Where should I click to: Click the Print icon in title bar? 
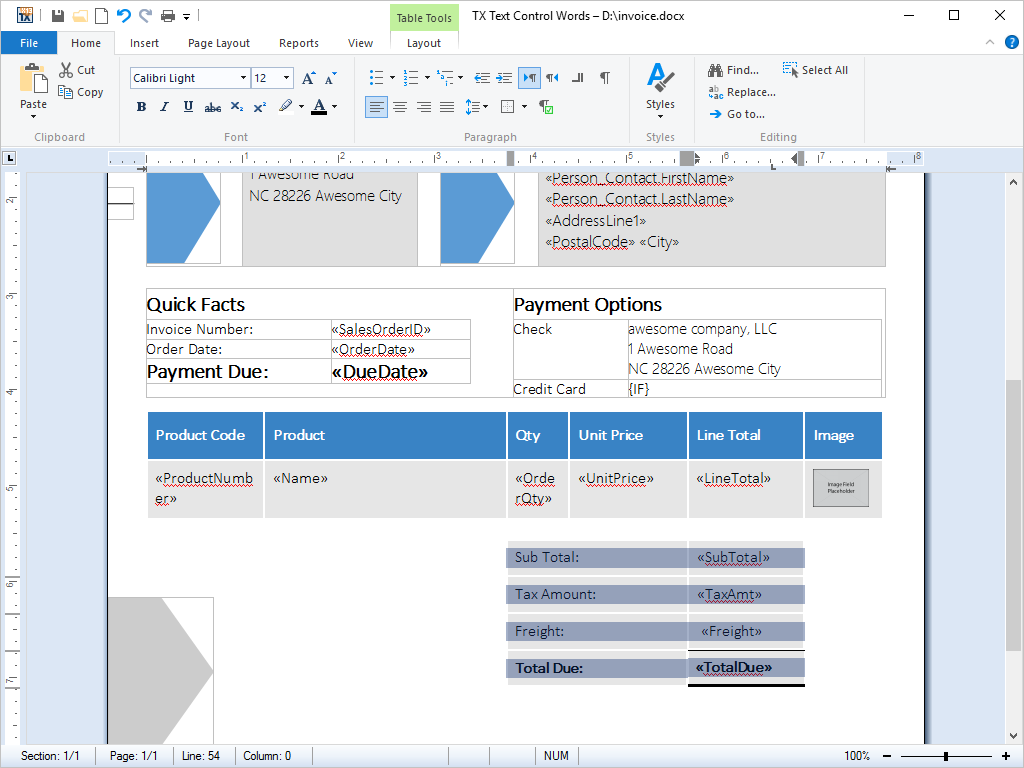tap(168, 16)
